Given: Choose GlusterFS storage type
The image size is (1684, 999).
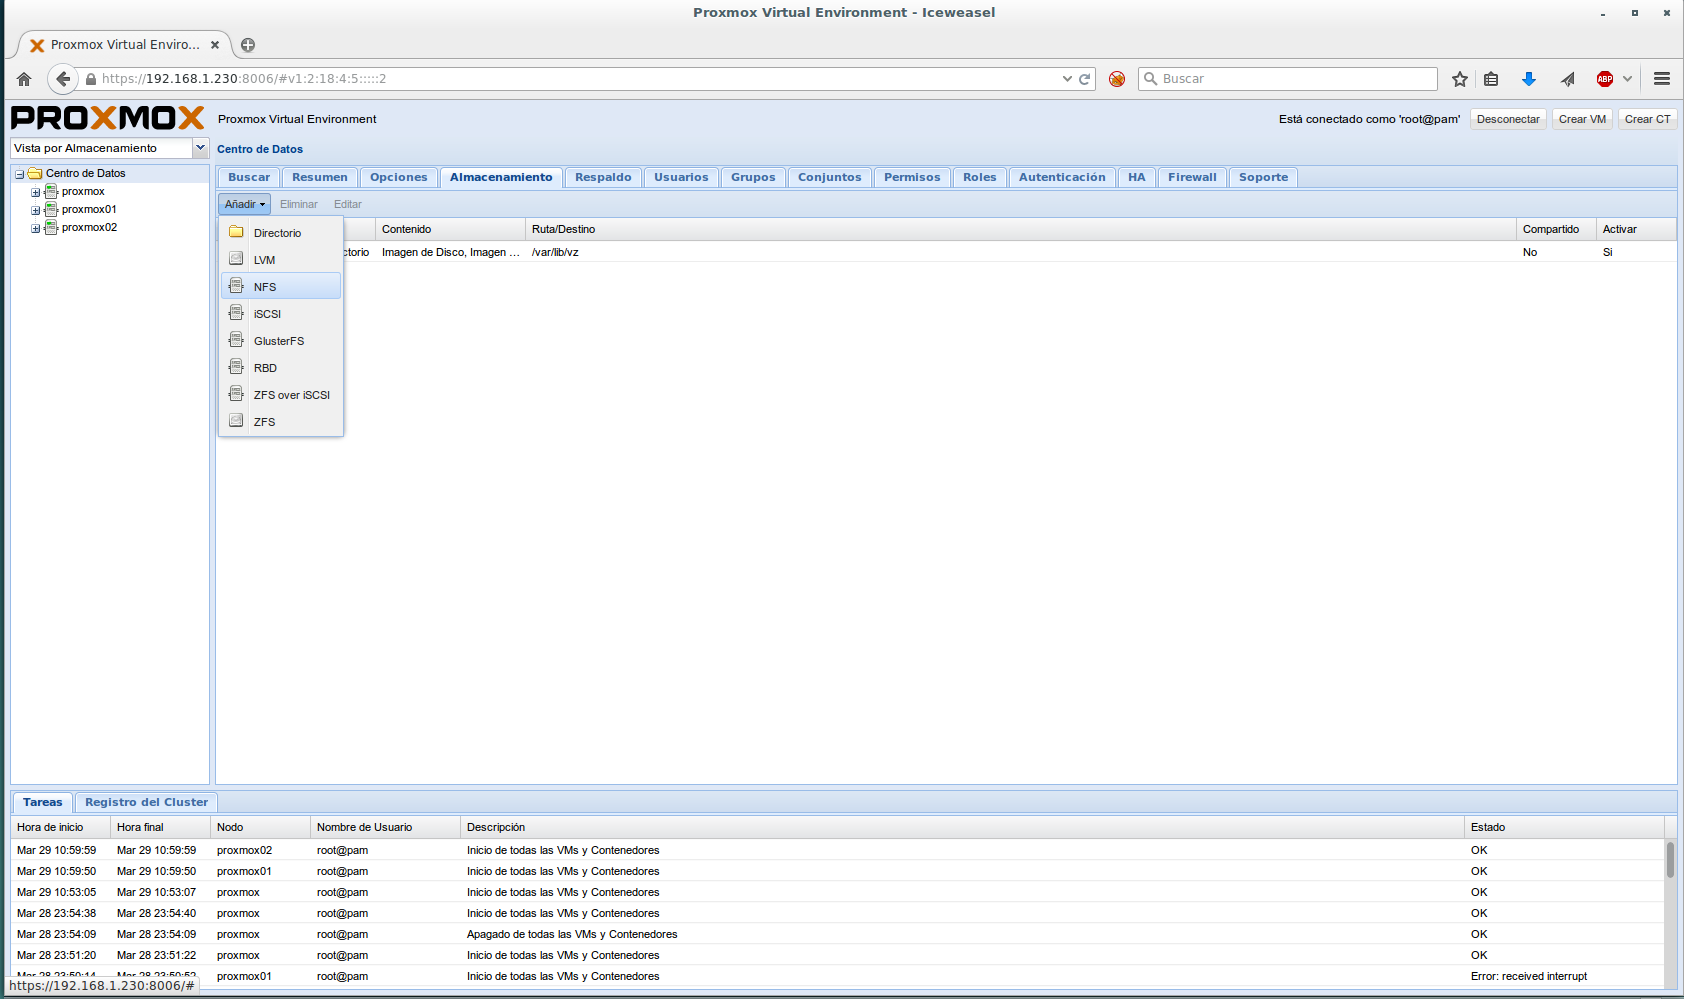Looking at the screenshot, I should click(x=278, y=341).
